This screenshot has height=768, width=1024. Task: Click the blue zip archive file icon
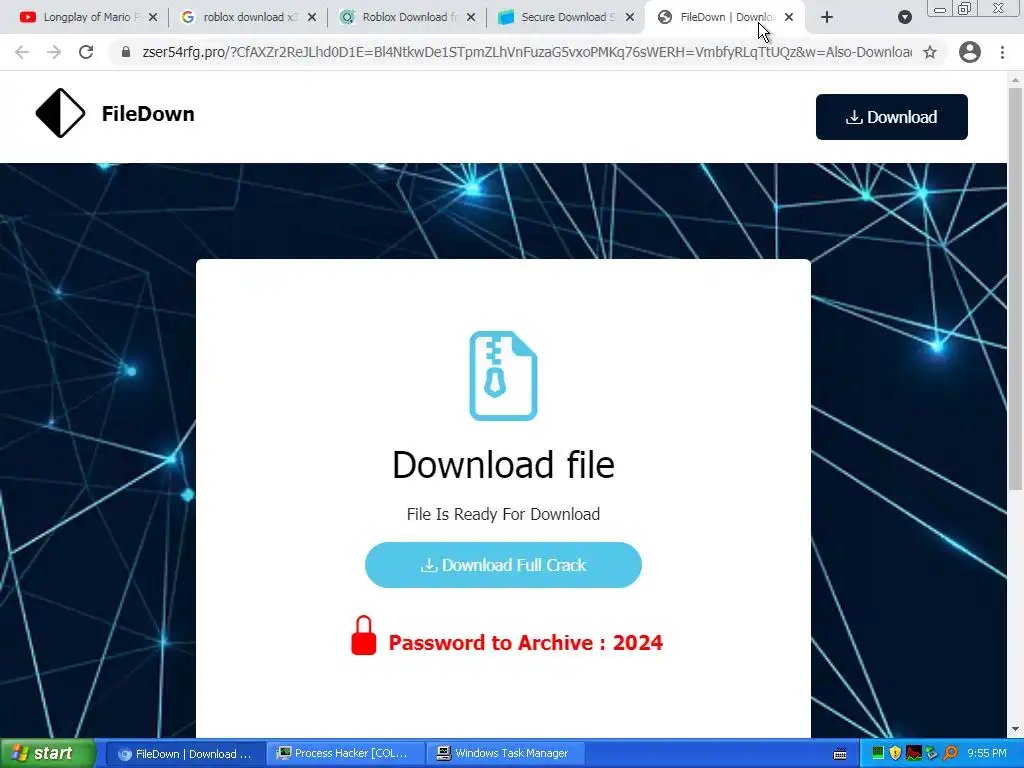pyautogui.click(x=503, y=376)
